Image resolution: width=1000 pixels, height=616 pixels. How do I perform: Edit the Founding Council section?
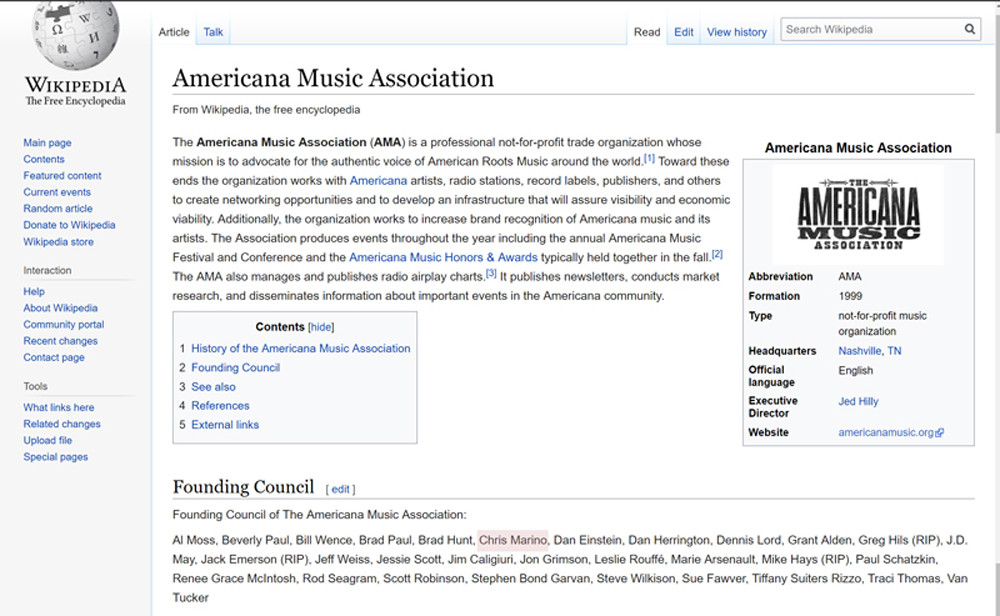[340, 489]
